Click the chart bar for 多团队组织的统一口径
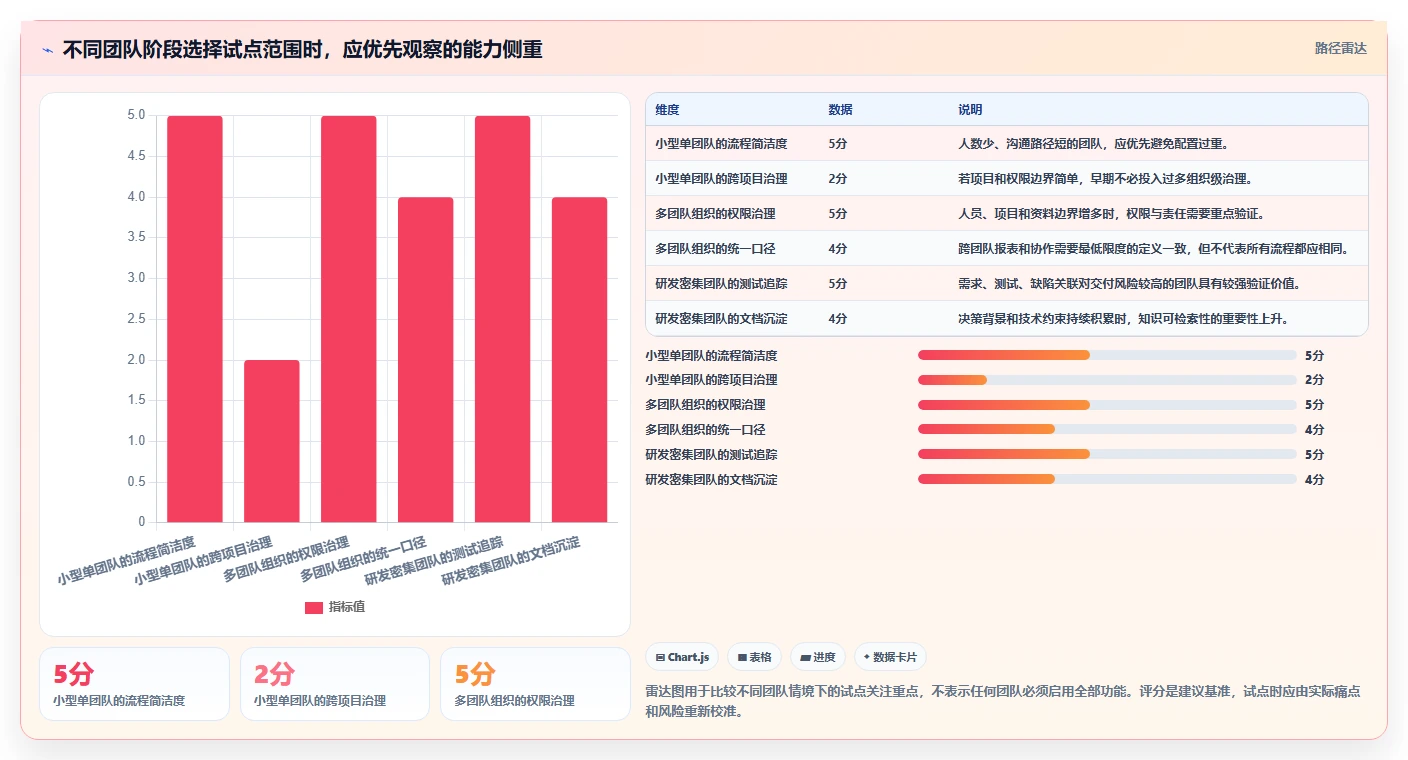Screen dimensions: 1408x760 click(x=426, y=360)
